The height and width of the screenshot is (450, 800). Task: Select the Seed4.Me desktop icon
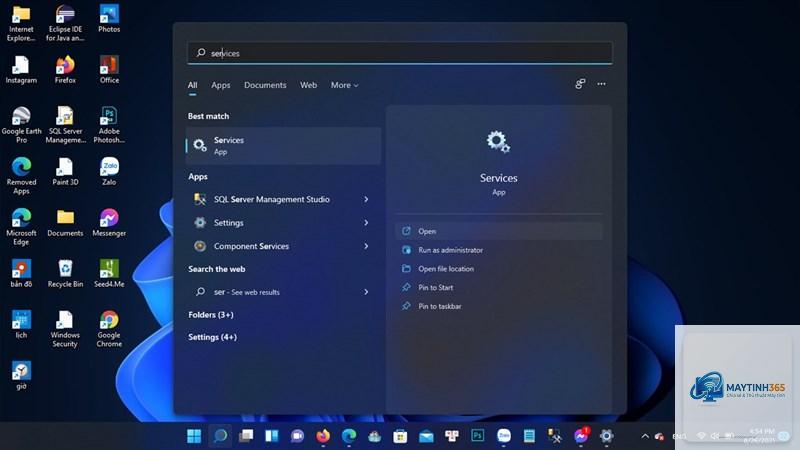click(x=109, y=274)
